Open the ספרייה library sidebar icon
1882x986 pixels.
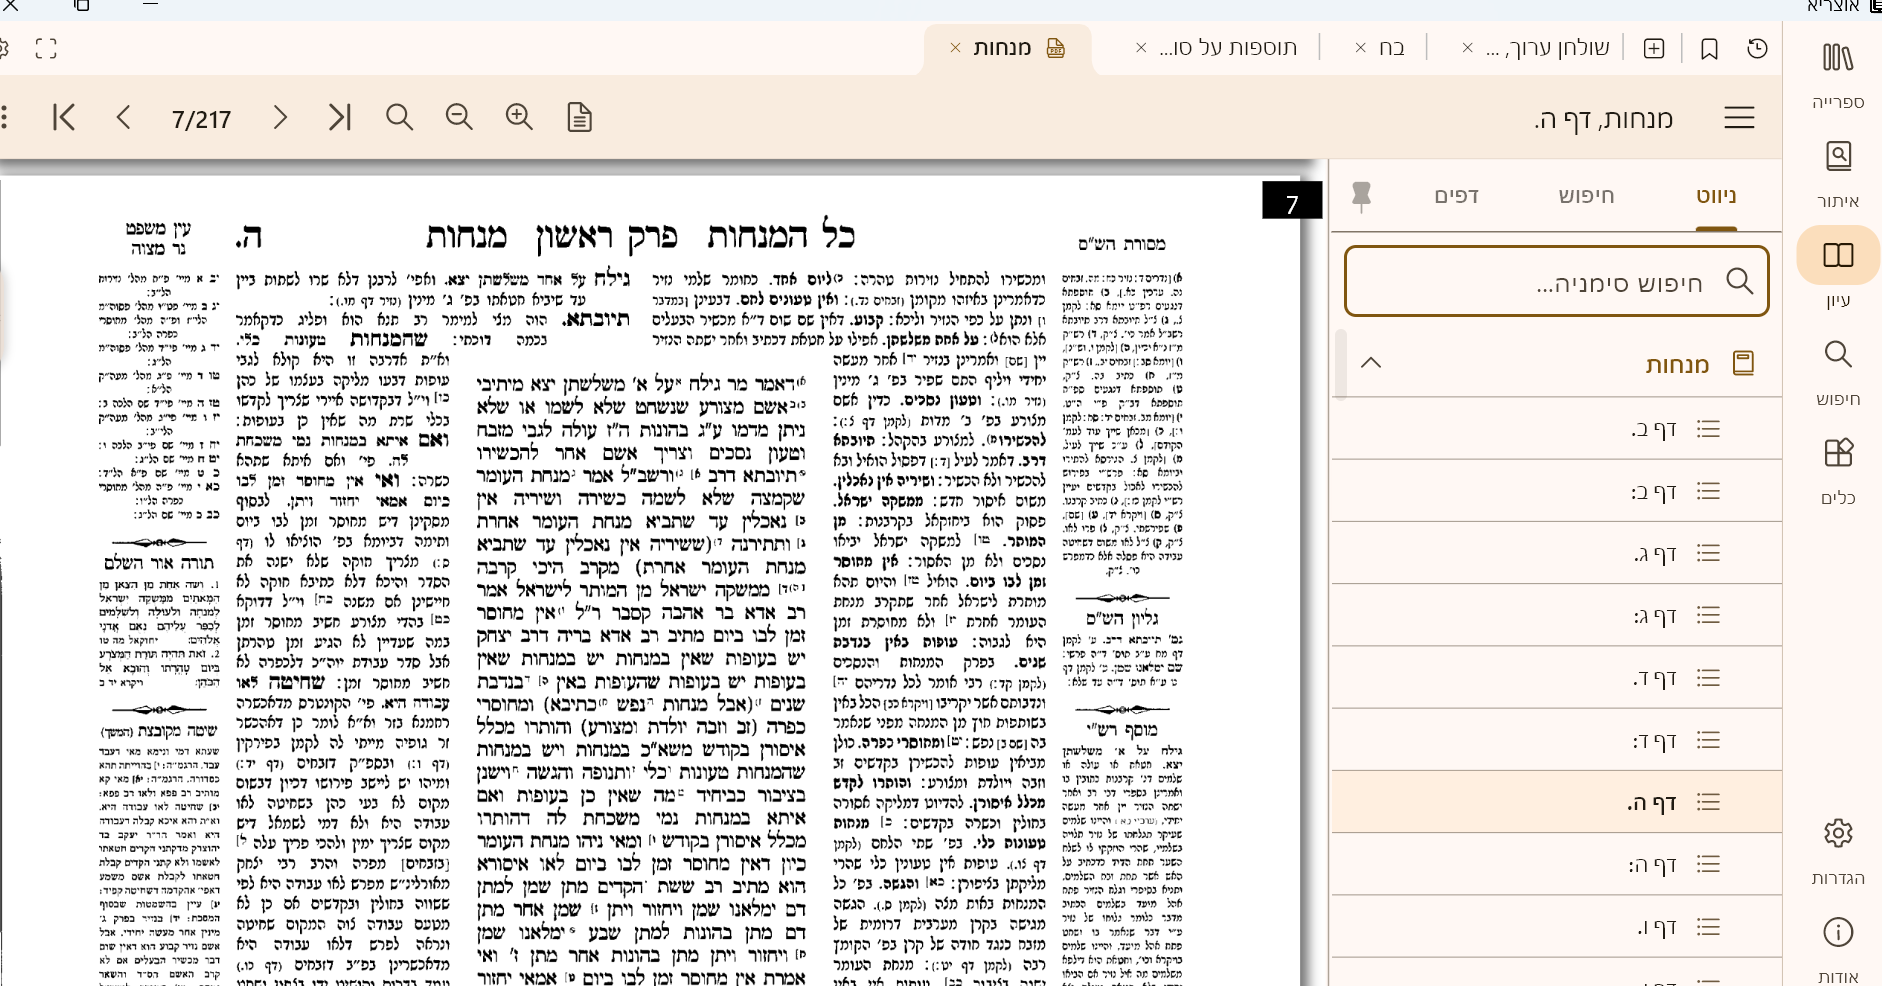point(1837,59)
